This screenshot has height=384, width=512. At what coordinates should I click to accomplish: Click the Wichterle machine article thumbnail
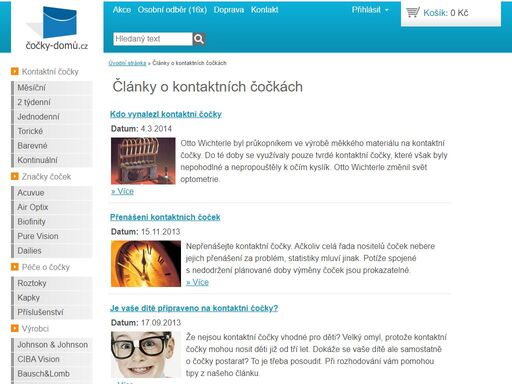pyautogui.click(x=143, y=161)
